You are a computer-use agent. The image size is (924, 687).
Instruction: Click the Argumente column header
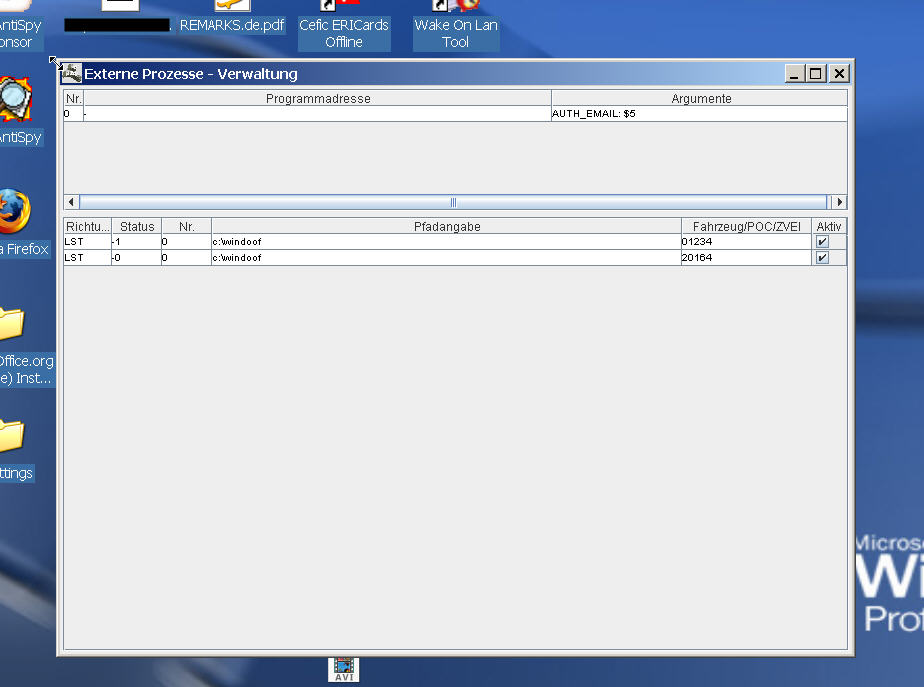pyautogui.click(x=700, y=99)
